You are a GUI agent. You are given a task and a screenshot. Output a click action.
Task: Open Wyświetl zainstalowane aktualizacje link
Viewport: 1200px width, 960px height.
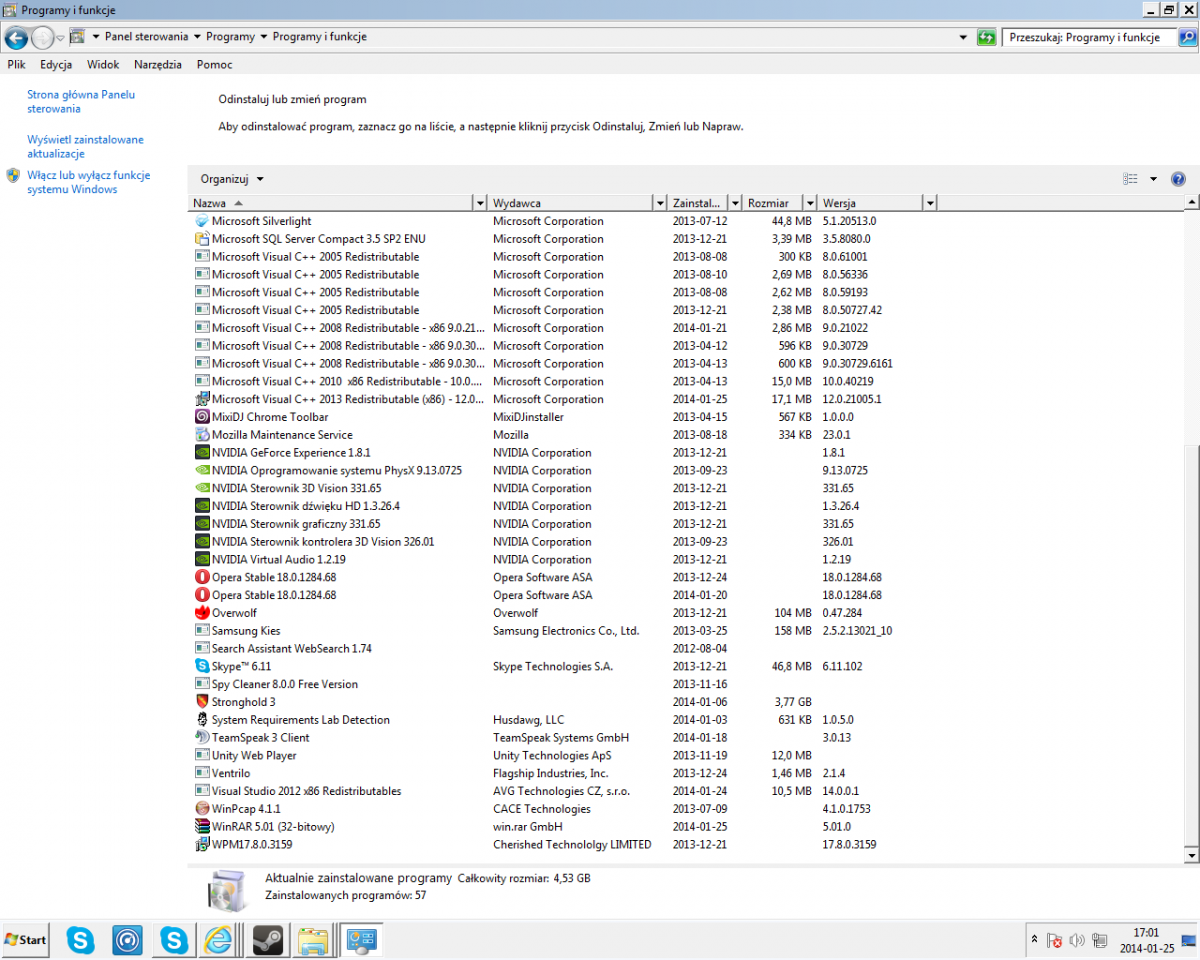[x=85, y=147]
